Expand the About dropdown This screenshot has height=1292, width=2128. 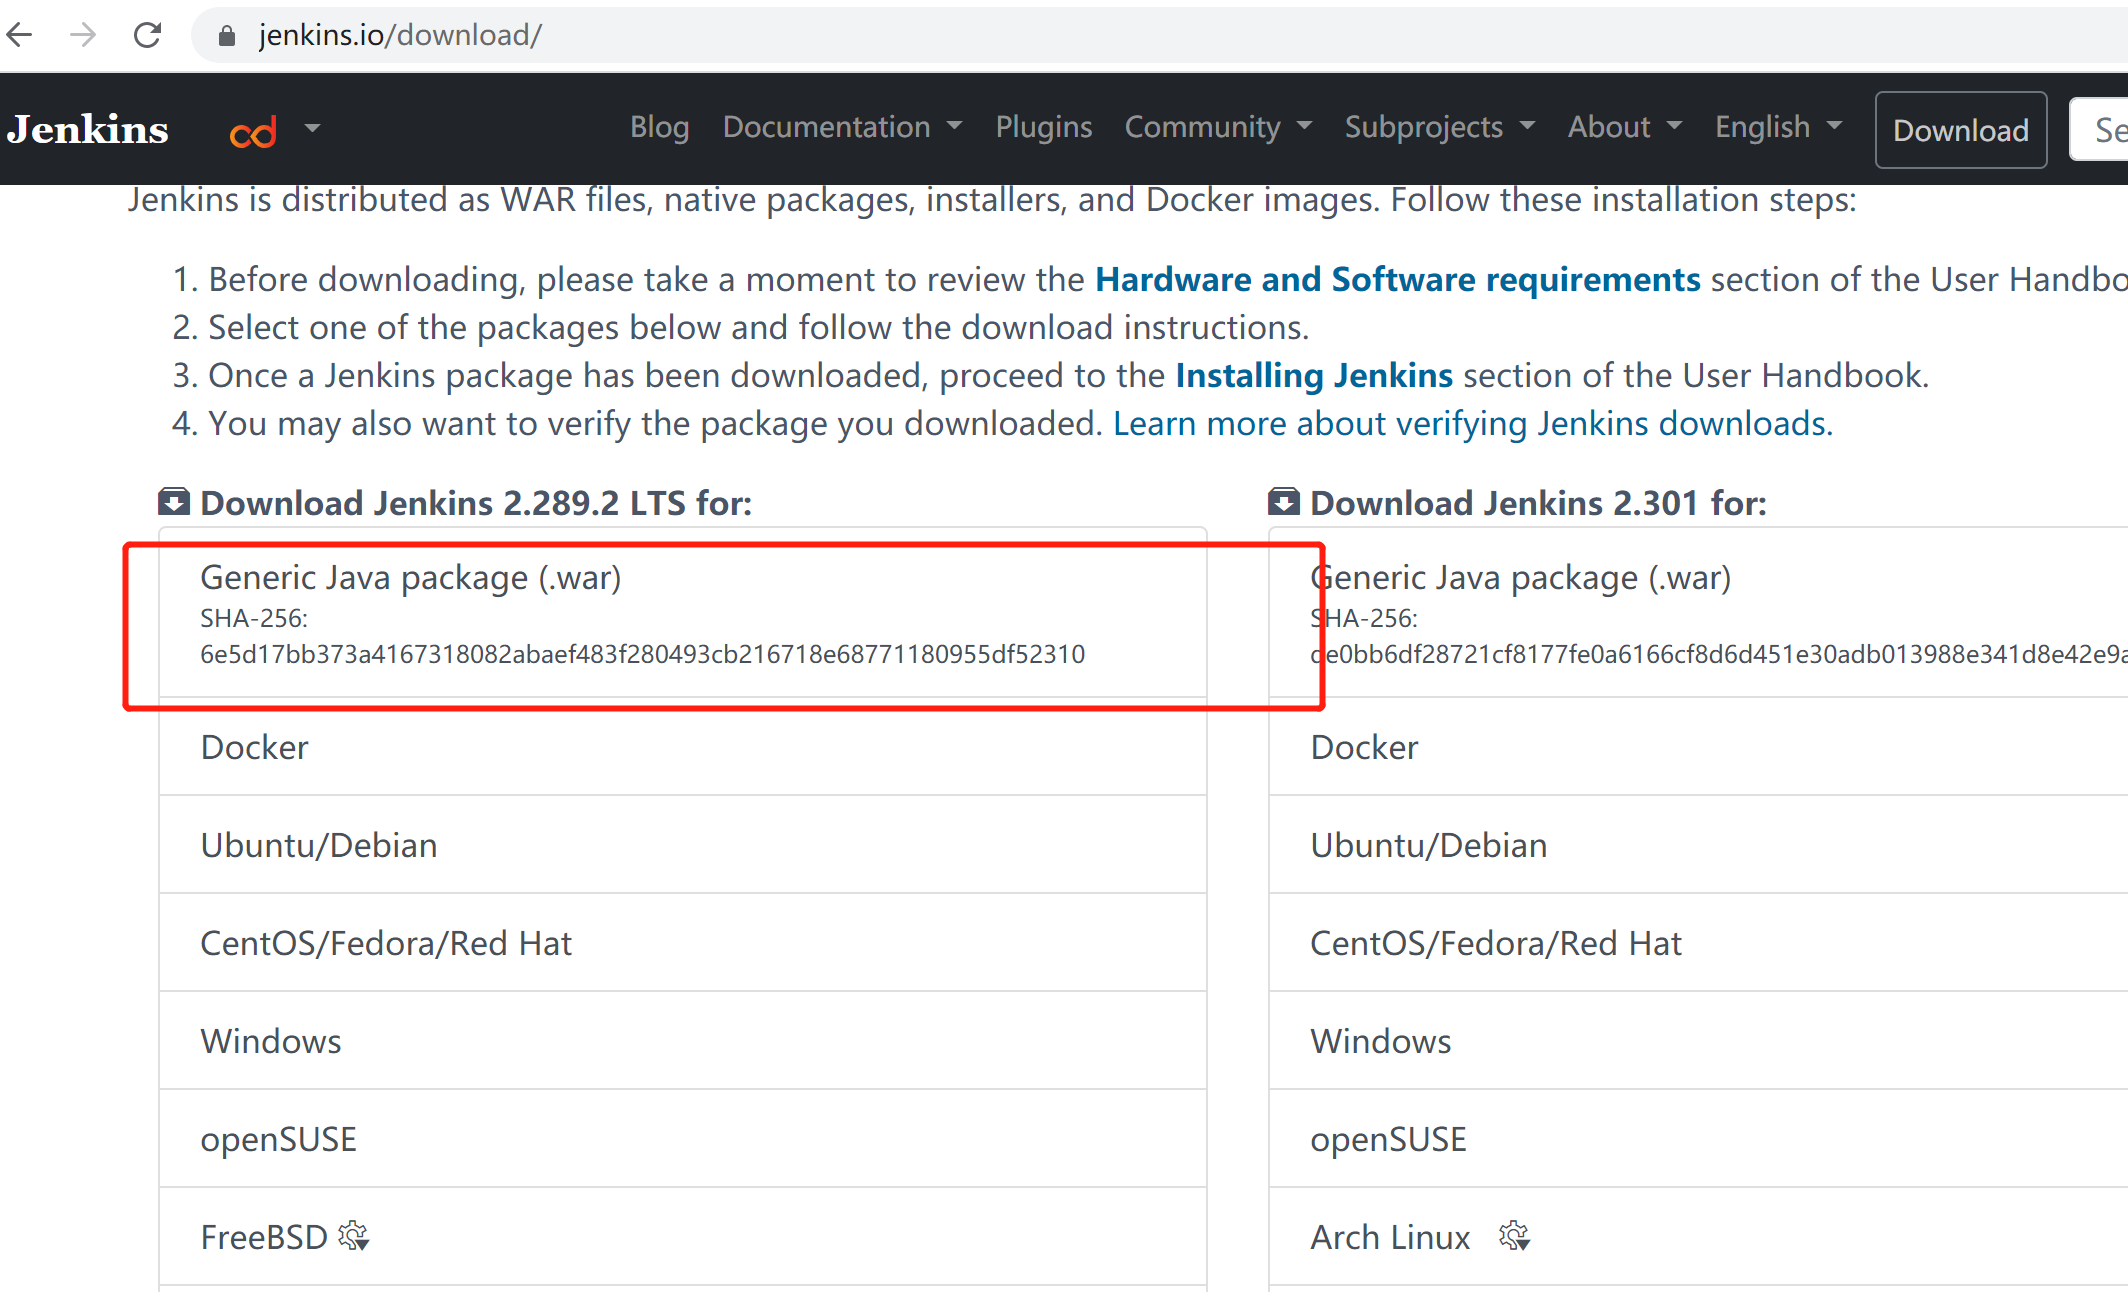[x=1626, y=127]
